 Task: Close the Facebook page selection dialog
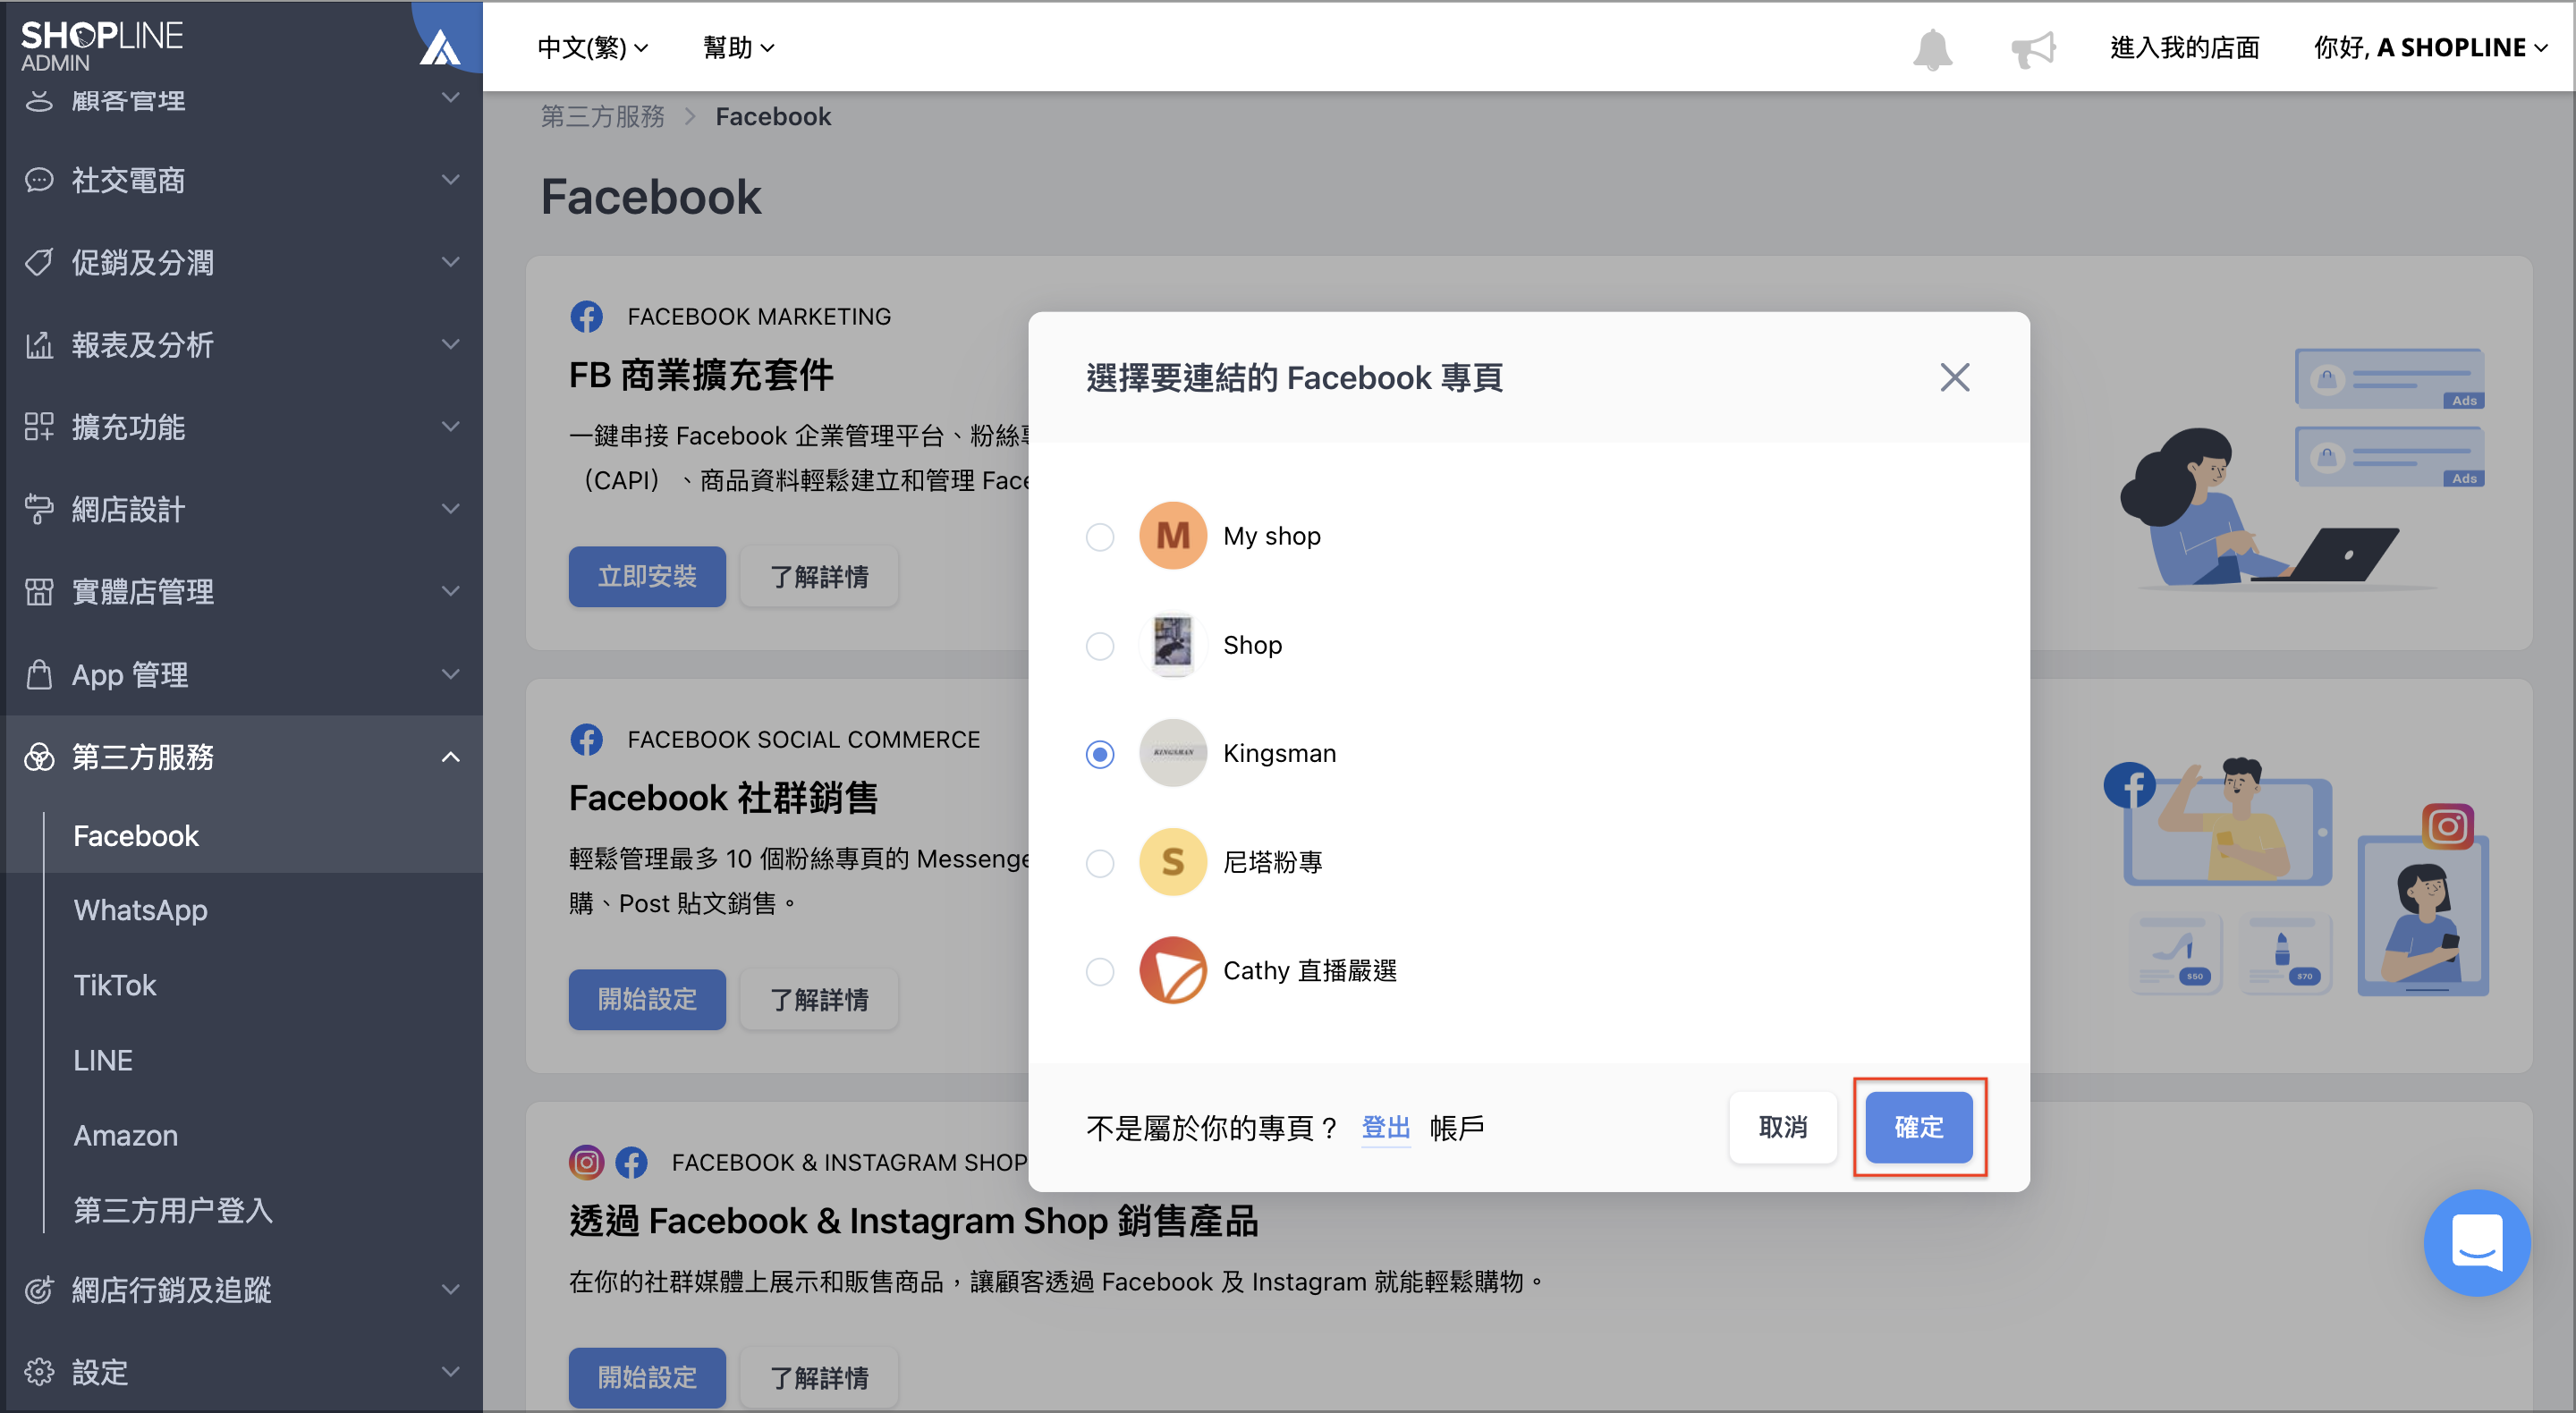pos(1954,377)
